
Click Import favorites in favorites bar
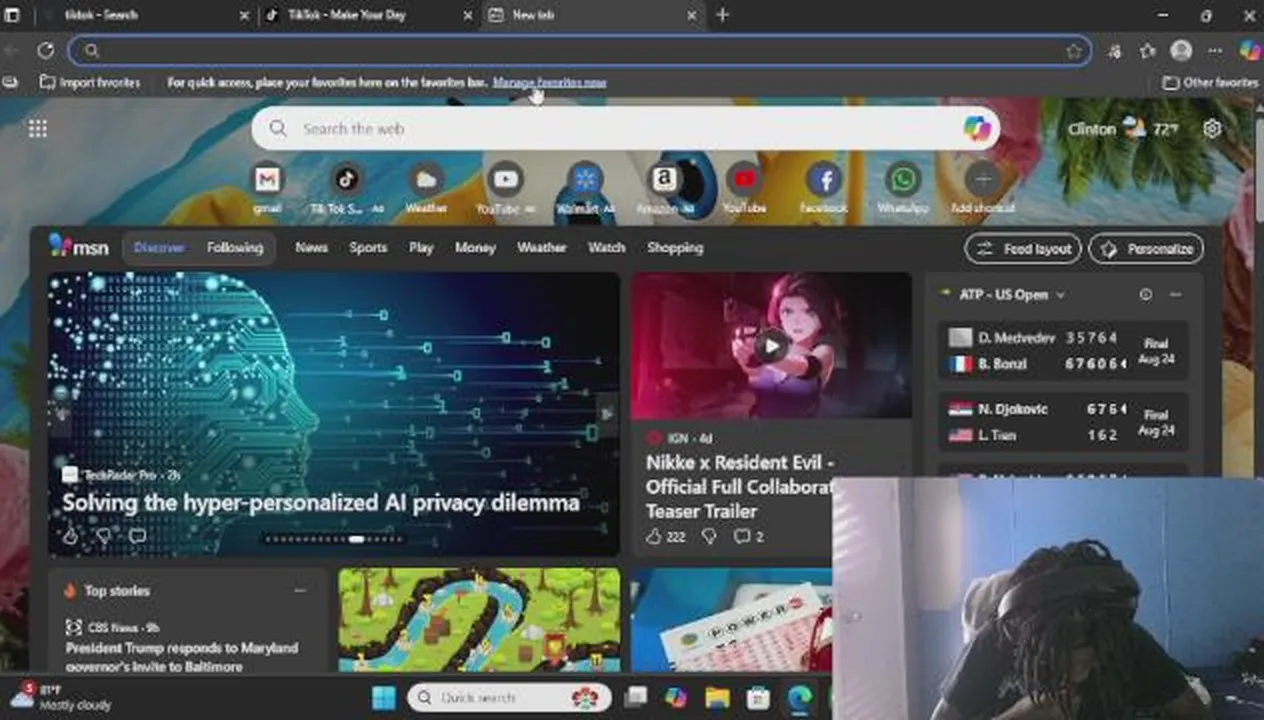coord(90,83)
